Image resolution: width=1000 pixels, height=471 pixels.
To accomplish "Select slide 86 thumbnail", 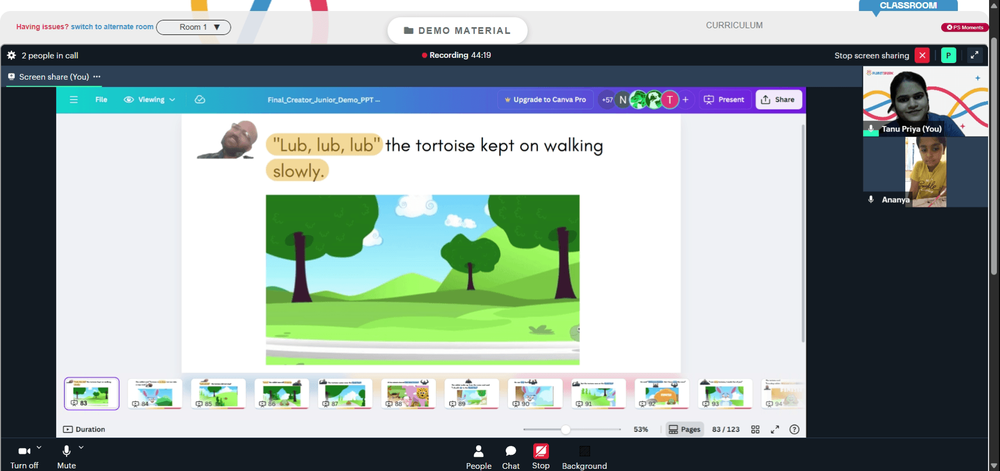I will (282, 393).
